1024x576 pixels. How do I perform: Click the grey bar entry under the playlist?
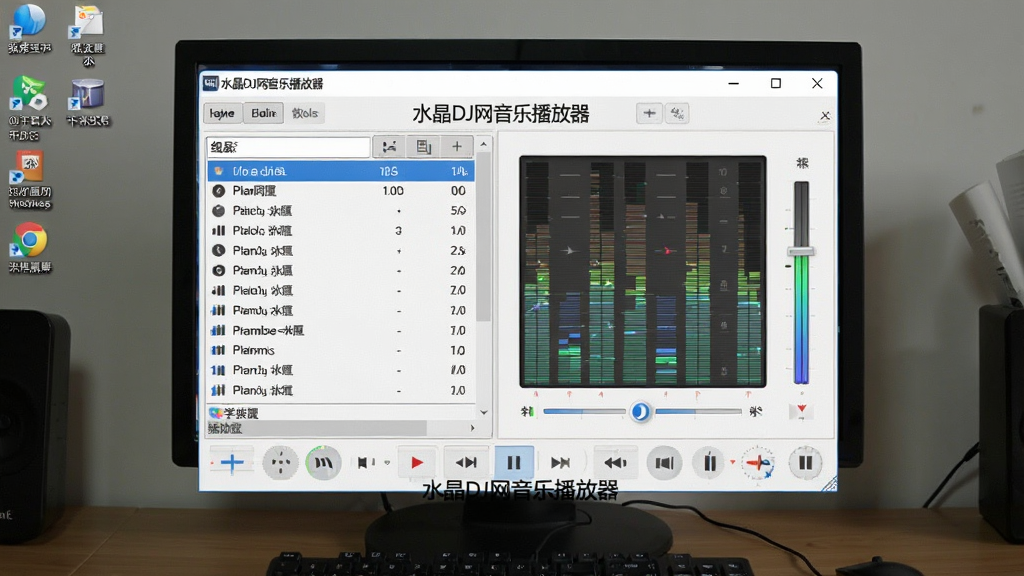[x=317, y=428]
